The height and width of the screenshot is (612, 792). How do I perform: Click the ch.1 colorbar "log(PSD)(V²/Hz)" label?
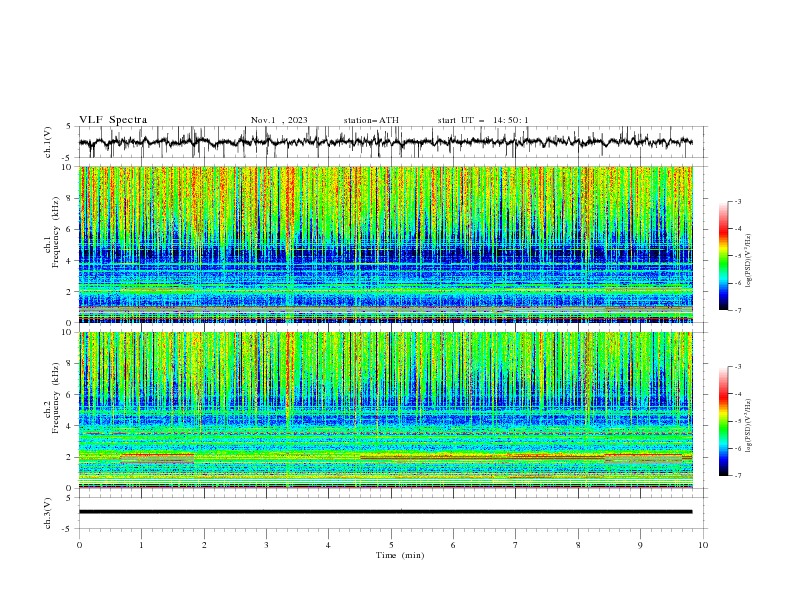[748, 261]
